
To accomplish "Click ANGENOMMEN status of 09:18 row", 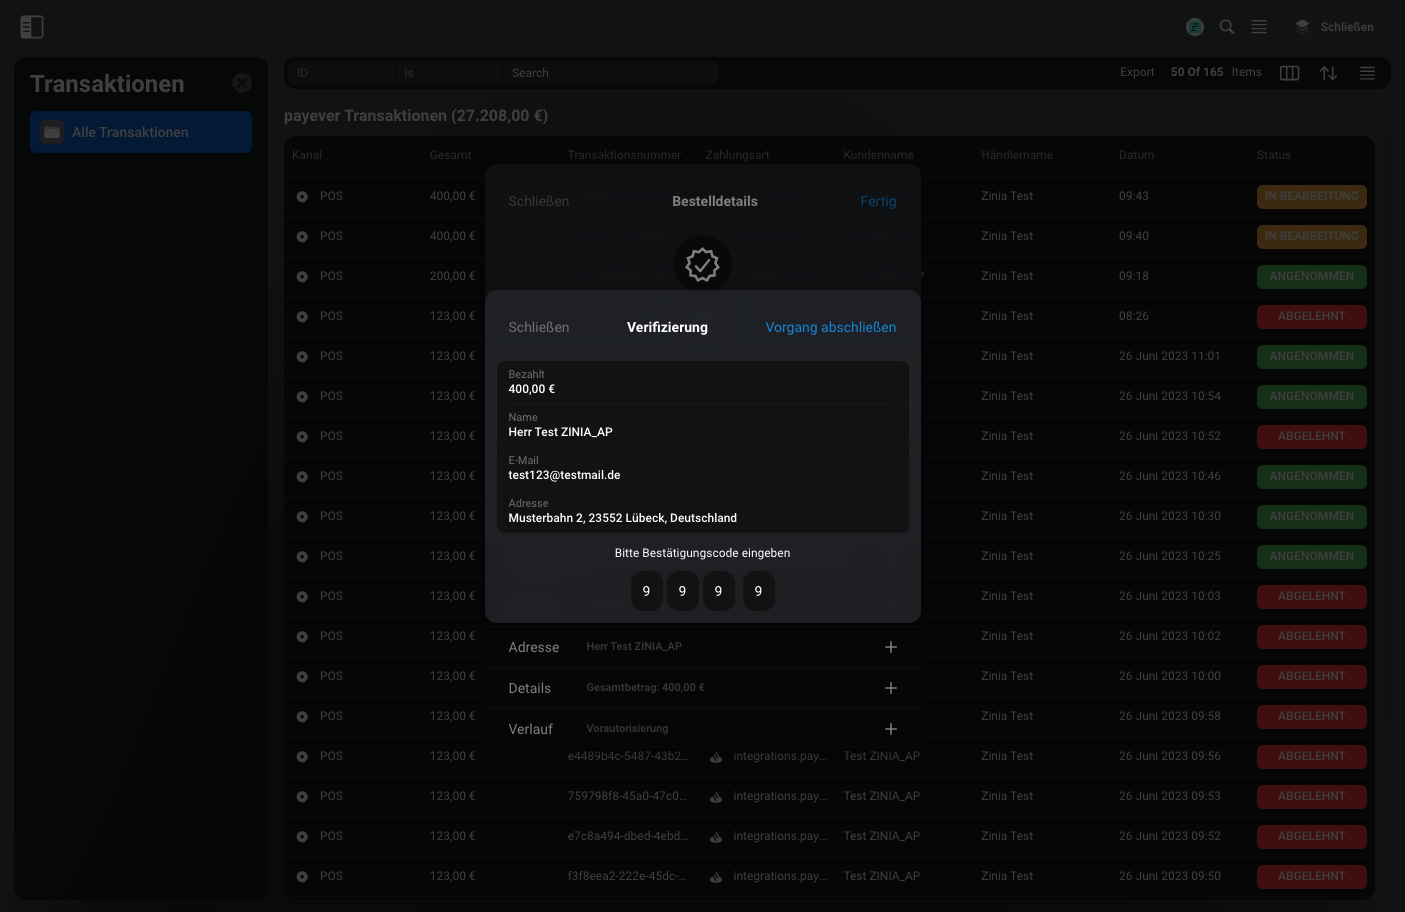I will 1312,277.
